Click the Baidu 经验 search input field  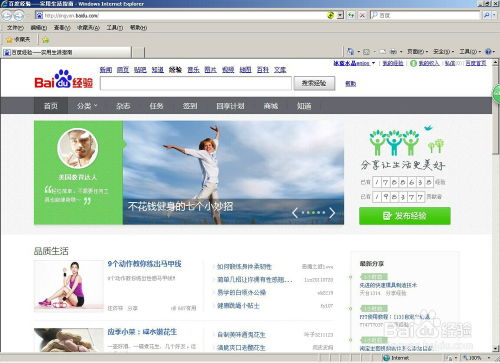[x=196, y=83]
